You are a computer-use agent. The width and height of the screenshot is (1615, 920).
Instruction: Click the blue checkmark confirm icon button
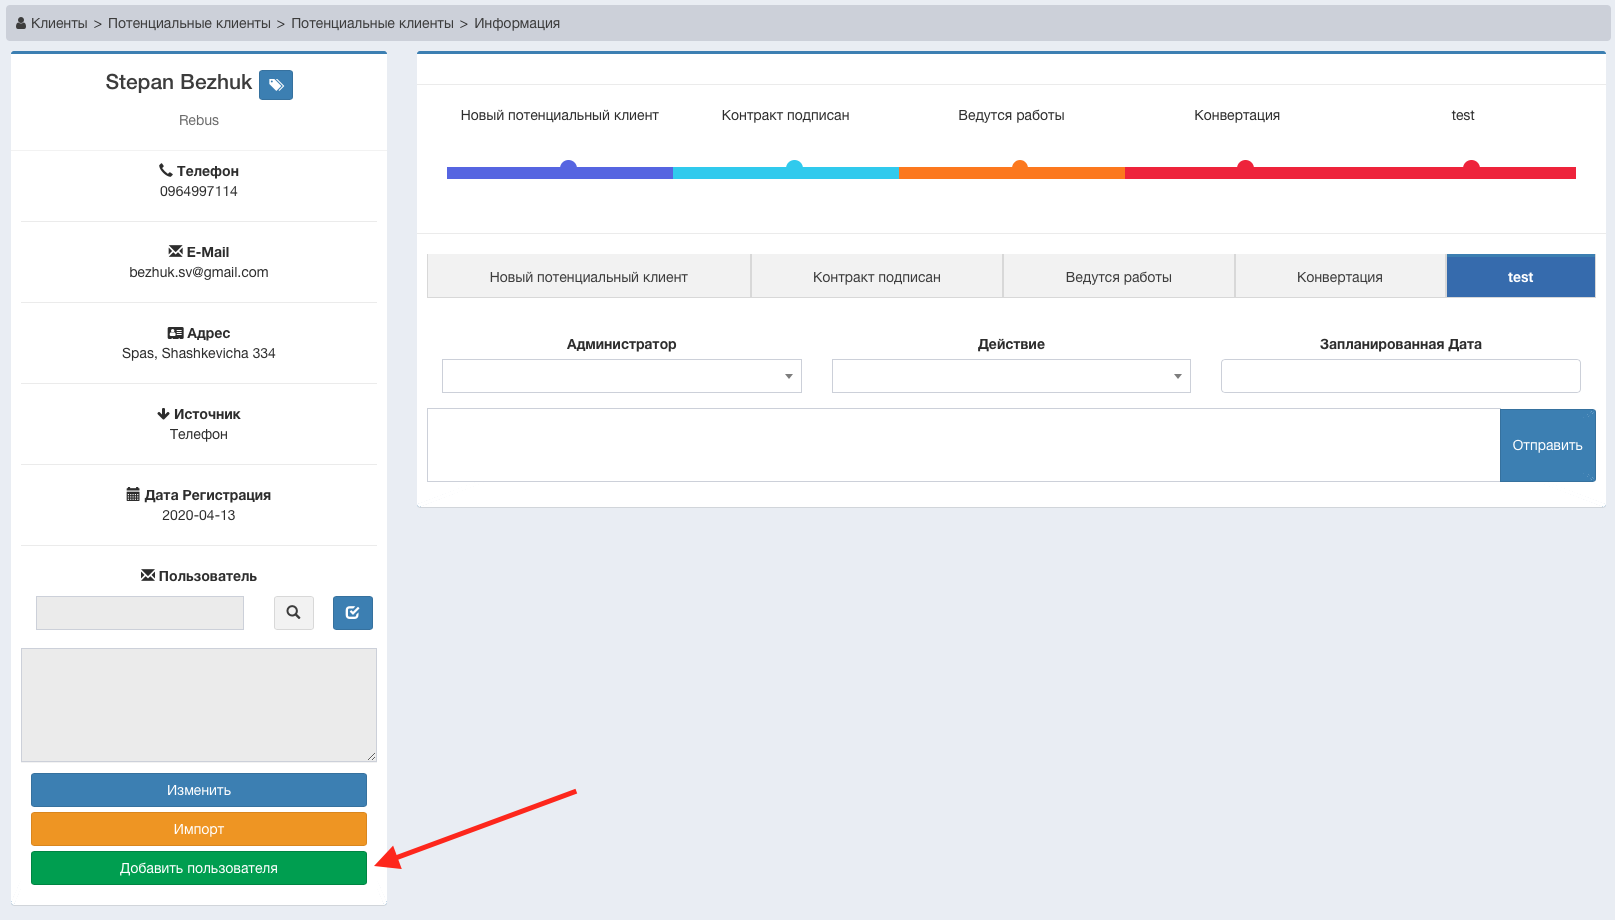tap(352, 613)
